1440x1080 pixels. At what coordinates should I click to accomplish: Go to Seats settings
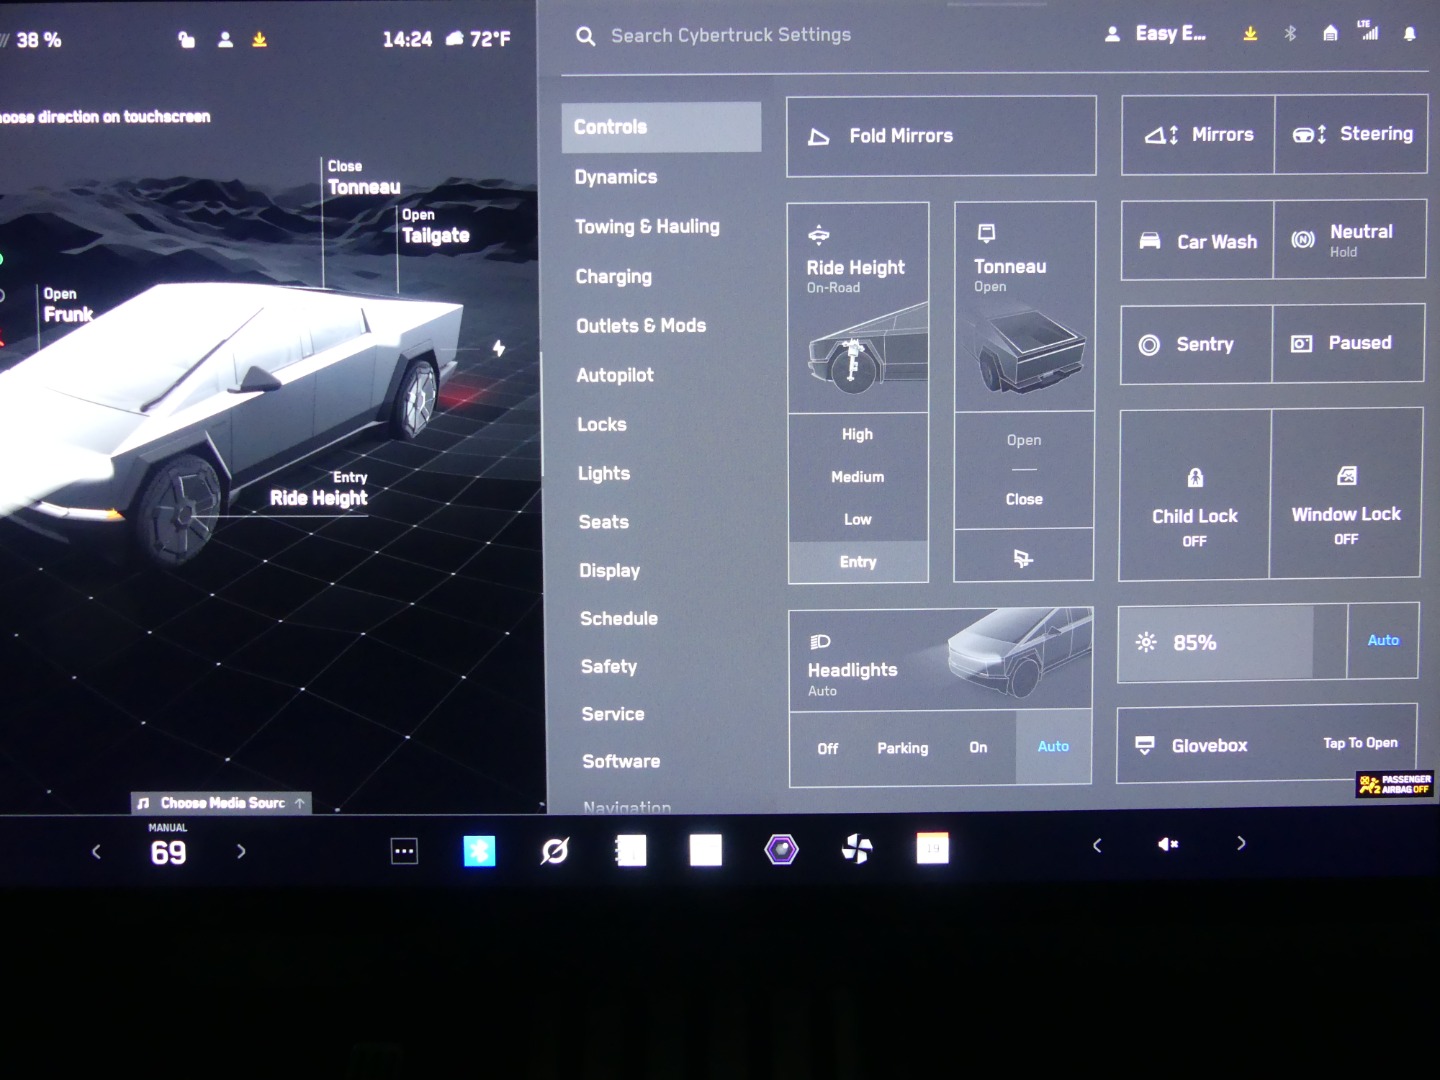pyautogui.click(x=604, y=522)
